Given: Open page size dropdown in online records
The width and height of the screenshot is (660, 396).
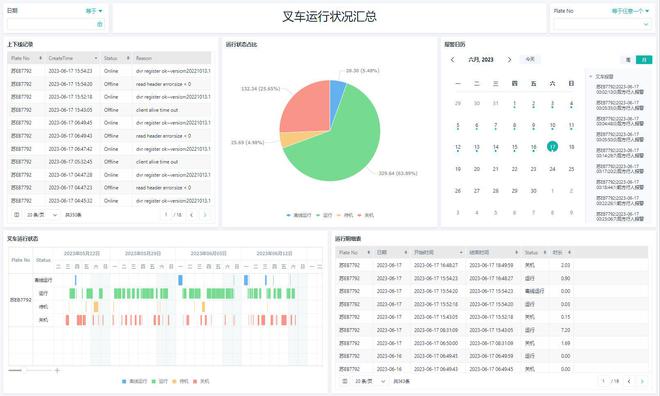Looking at the screenshot, I should tap(42, 215).
